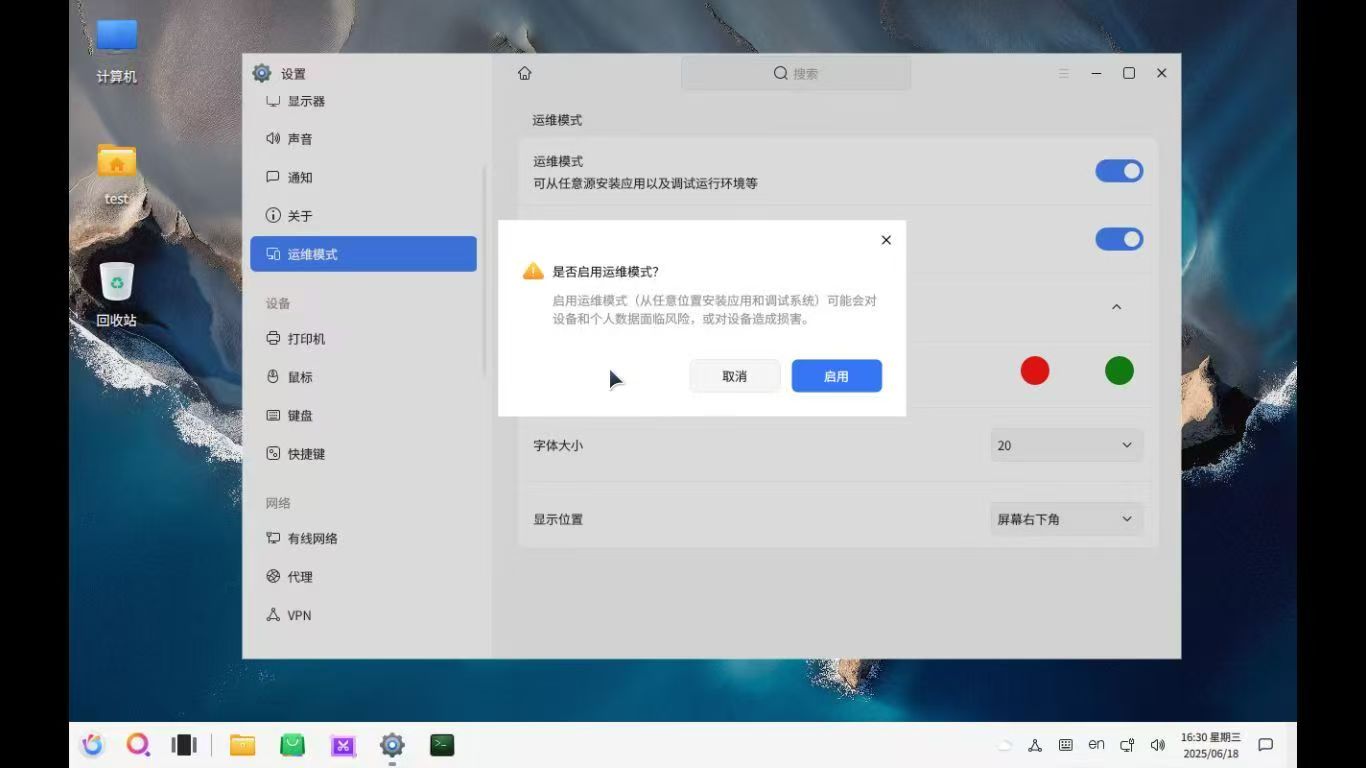
Task: Click the en input method indicator
Action: pos(1097,745)
